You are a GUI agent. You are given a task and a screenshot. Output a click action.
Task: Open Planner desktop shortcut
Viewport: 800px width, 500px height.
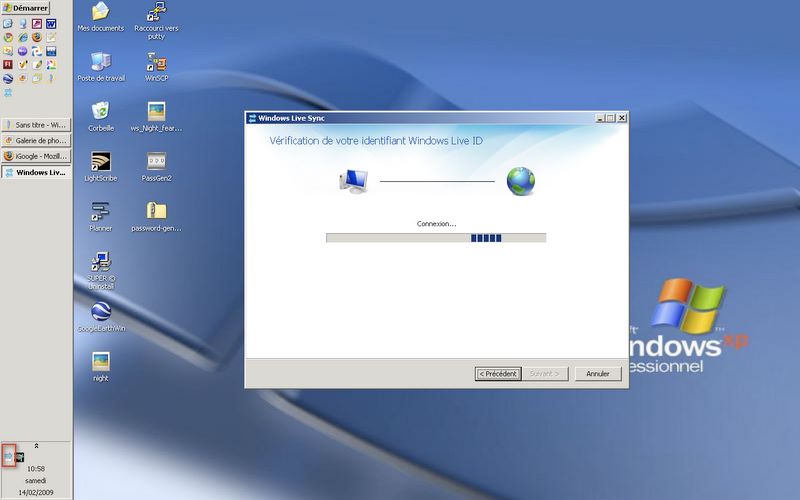coord(101,217)
